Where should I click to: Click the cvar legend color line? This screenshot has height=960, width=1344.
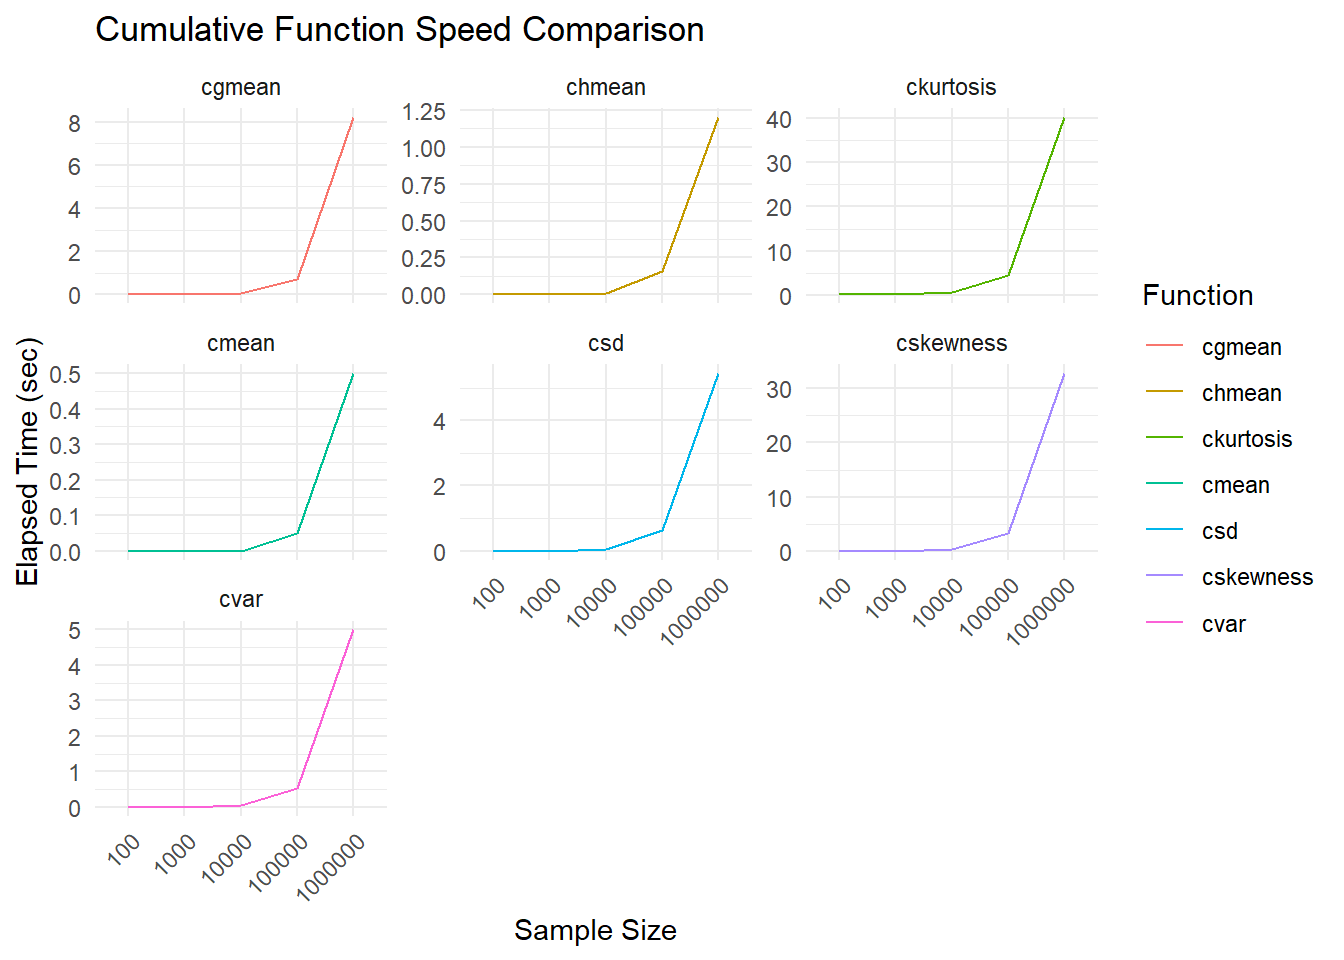tap(1164, 623)
